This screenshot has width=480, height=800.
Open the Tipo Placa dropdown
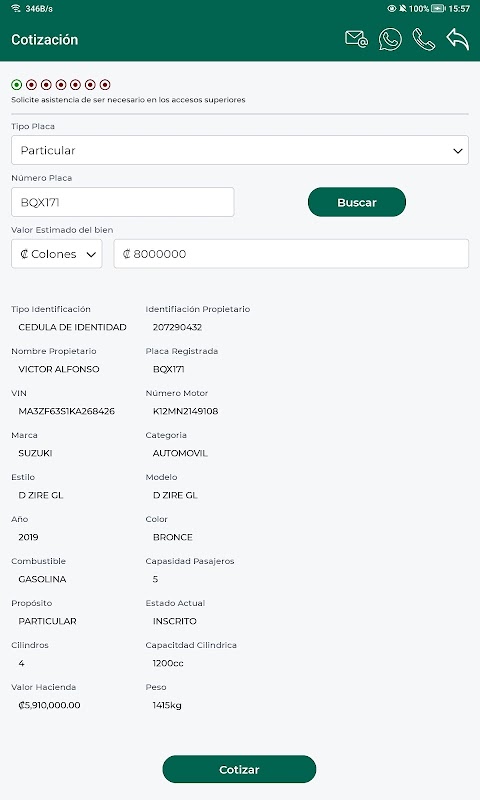pos(240,150)
